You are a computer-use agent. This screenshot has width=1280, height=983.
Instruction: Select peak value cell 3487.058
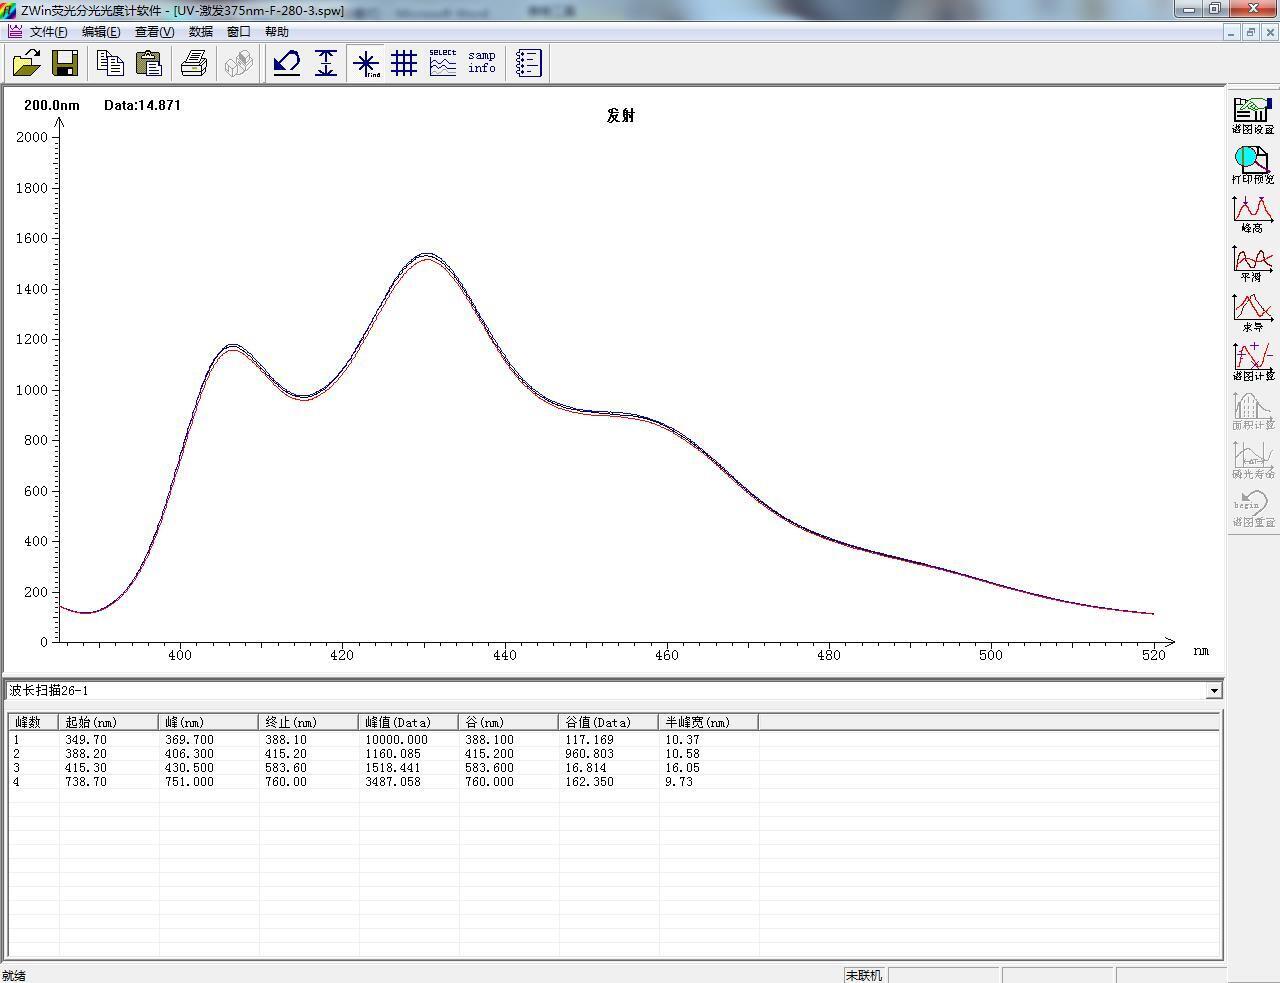point(393,782)
